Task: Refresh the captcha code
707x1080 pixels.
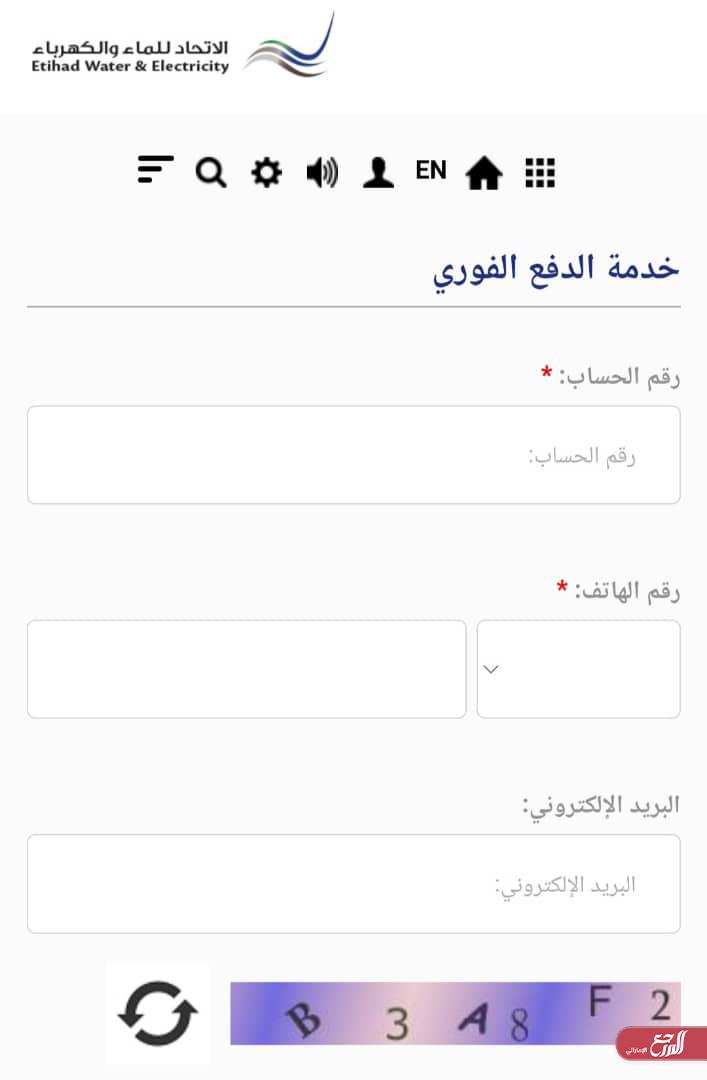Action: [x=158, y=1013]
